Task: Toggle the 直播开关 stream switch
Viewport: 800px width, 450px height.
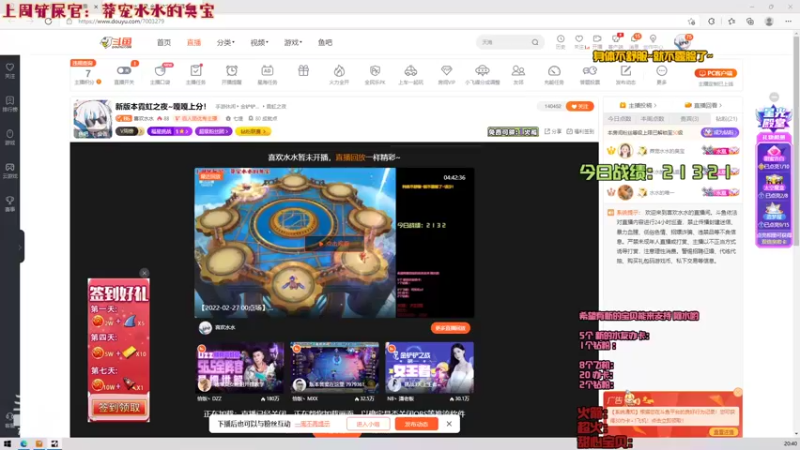Action: tap(124, 73)
